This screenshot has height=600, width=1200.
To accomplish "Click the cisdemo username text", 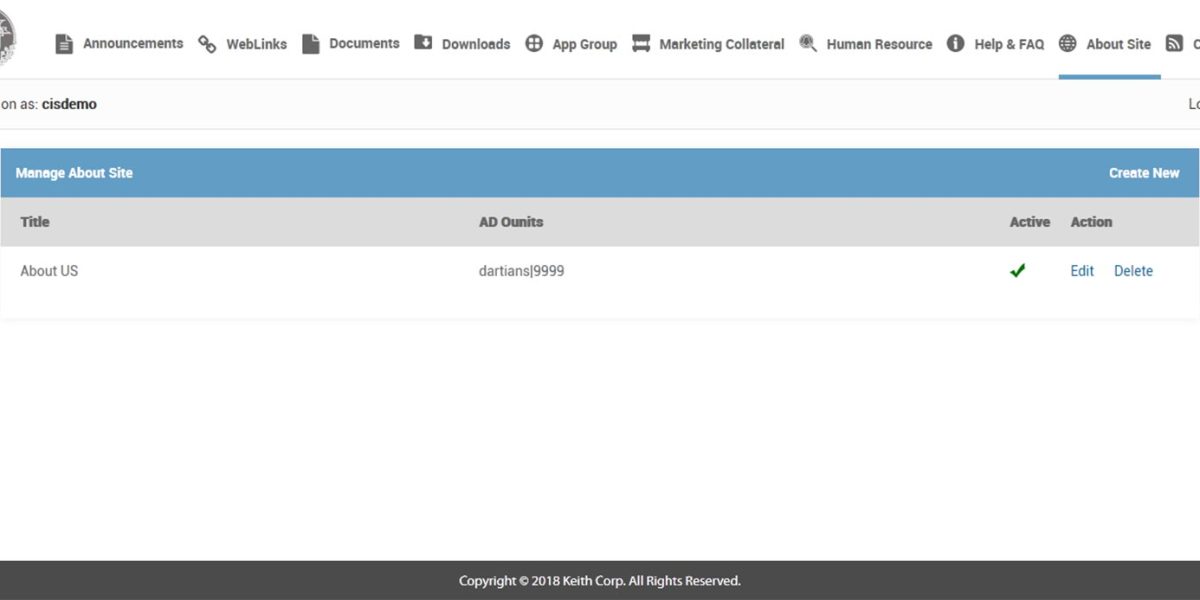I will [70, 103].
